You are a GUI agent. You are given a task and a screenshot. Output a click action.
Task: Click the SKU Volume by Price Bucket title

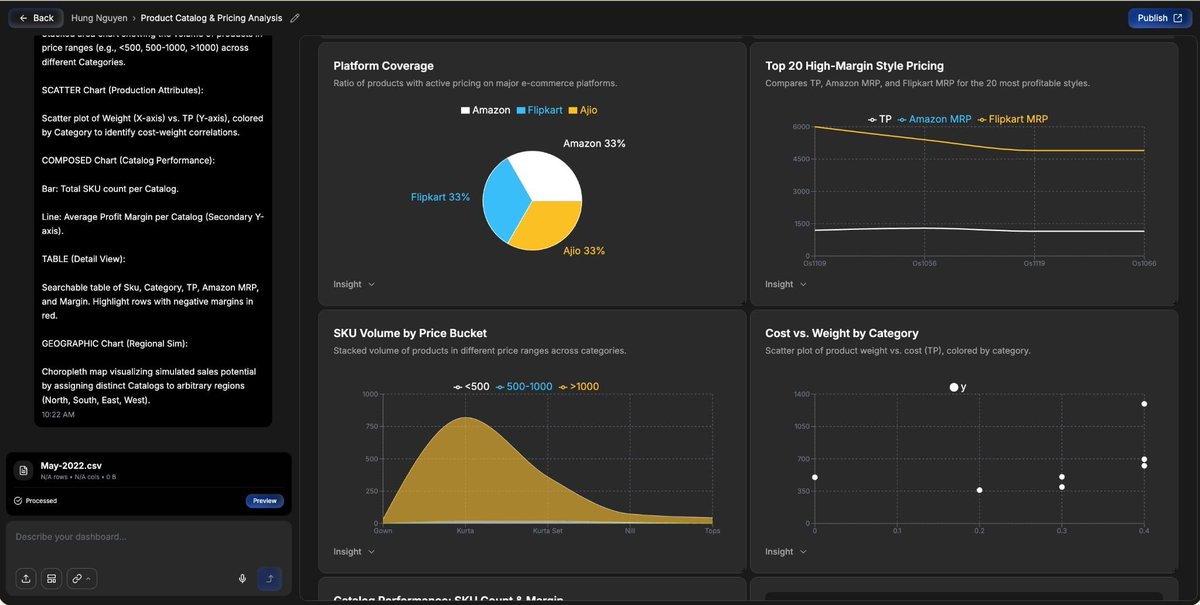[x=410, y=333]
